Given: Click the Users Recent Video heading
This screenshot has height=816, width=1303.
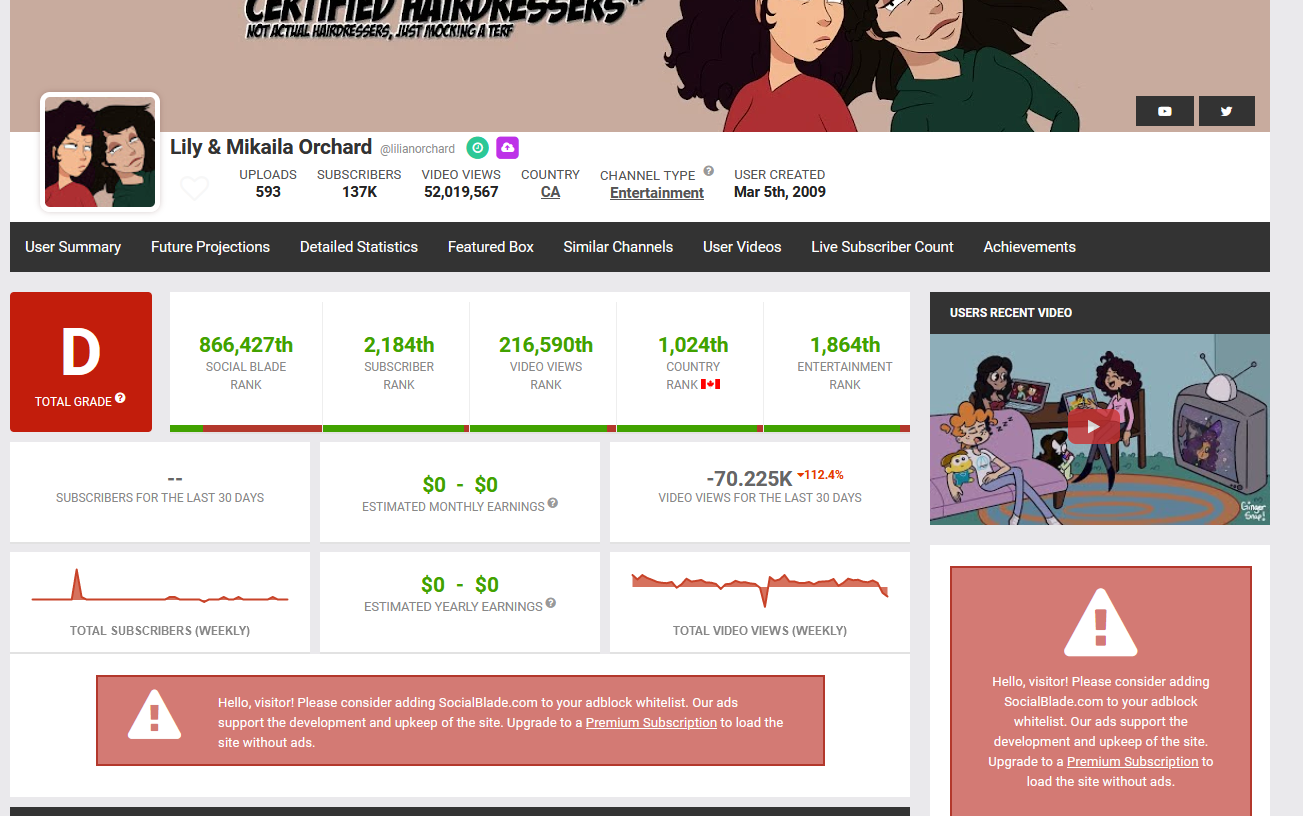Looking at the screenshot, I should tap(1011, 313).
